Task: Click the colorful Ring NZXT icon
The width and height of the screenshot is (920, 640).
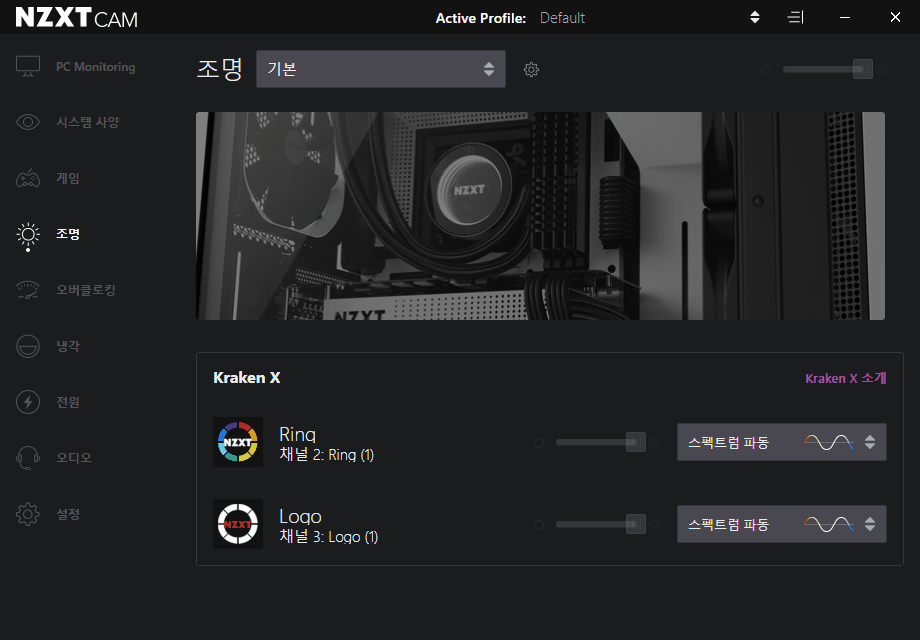Action: [238, 442]
